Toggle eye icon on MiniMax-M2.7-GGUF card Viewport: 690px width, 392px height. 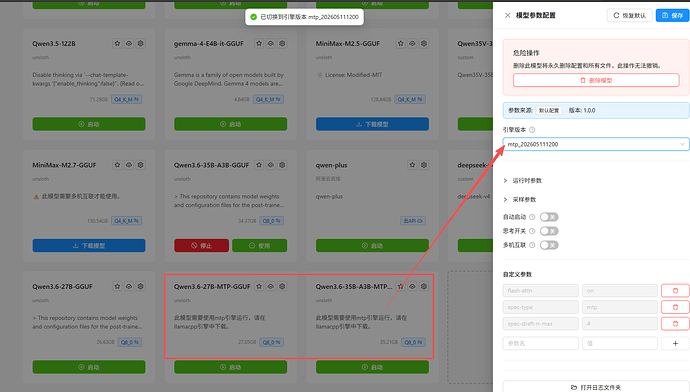tap(129, 165)
